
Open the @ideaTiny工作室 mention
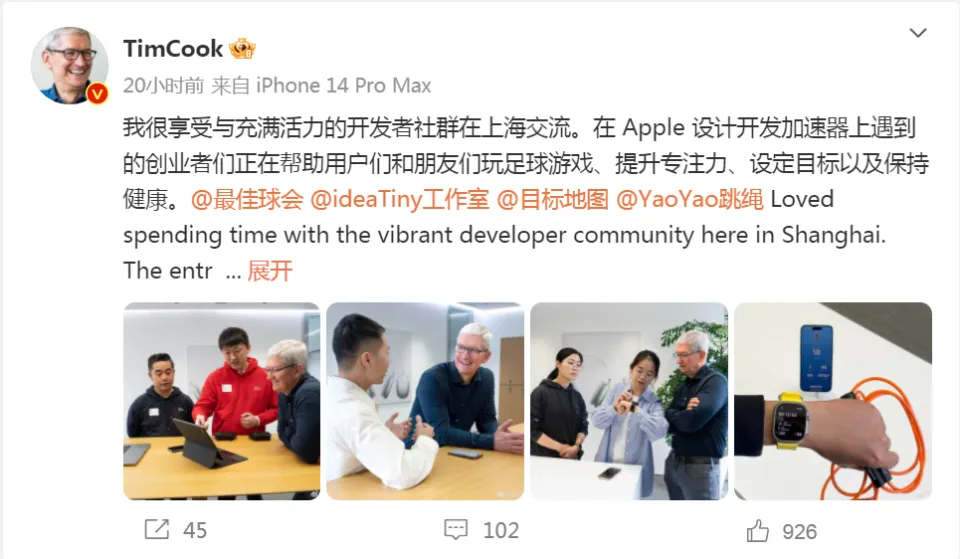pos(400,199)
